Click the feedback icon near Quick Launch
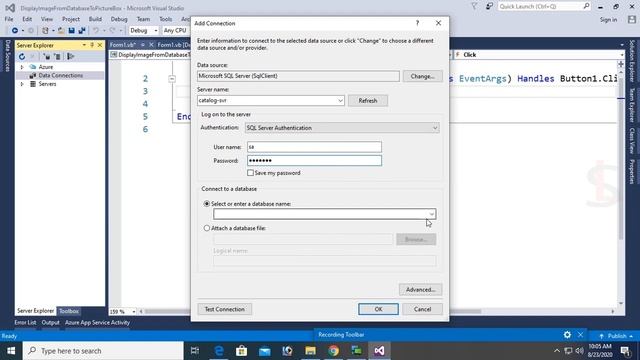Image resolution: width=640 pixels, height=360 pixels. (489, 6)
